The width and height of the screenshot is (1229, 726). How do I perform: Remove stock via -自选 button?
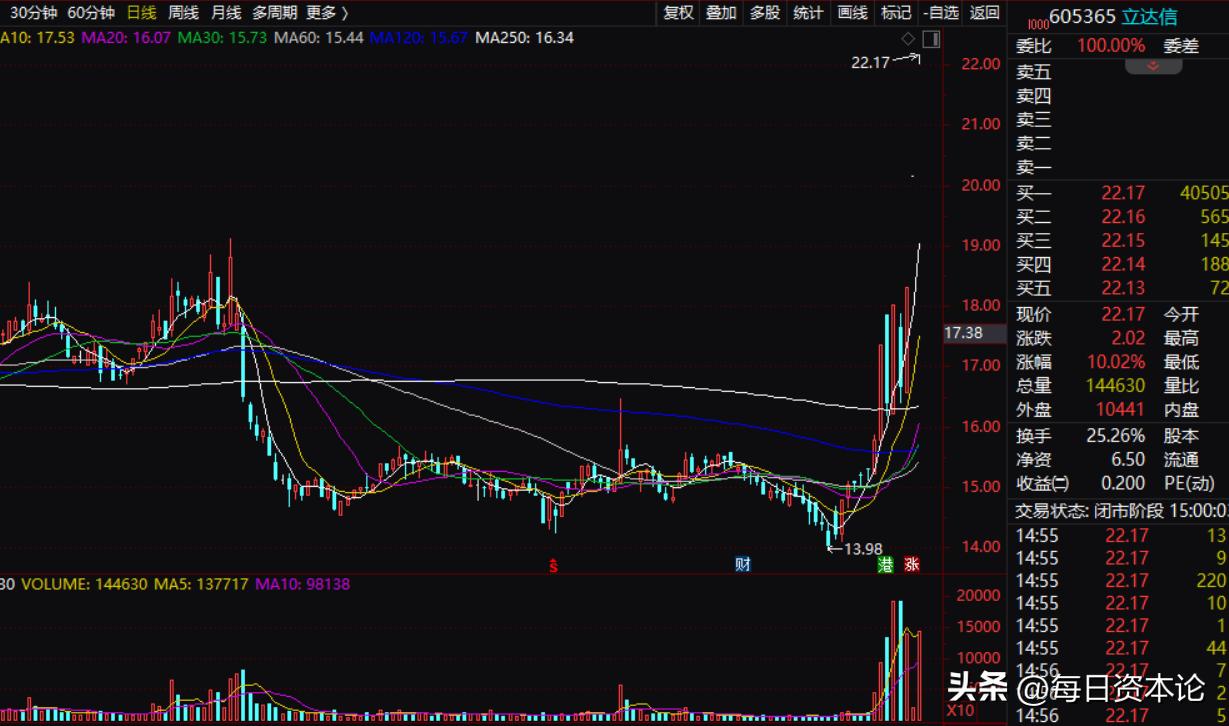[x=941, y=13]
